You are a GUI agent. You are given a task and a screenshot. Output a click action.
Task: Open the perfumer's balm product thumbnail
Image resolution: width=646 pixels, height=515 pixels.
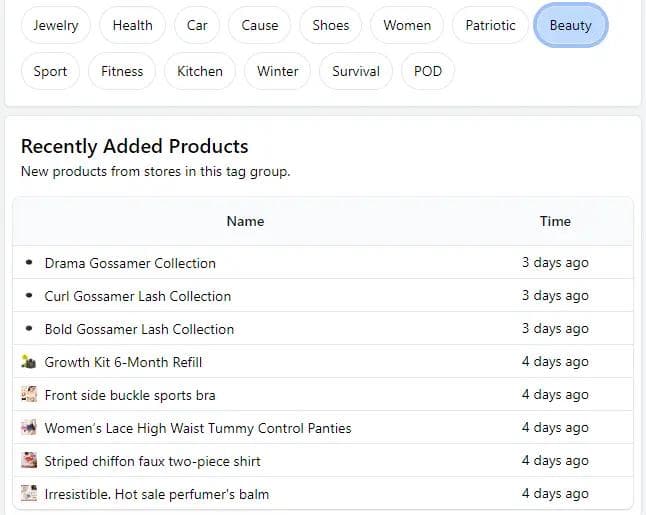point(29,494)
